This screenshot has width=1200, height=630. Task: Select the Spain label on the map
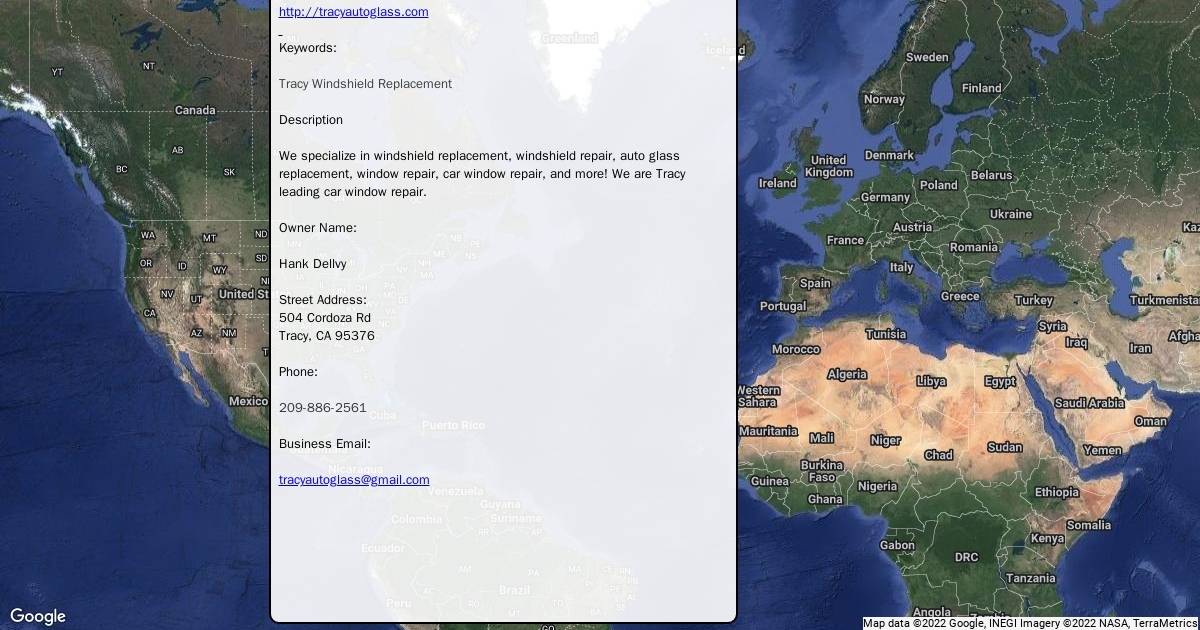tap(815, 283)
